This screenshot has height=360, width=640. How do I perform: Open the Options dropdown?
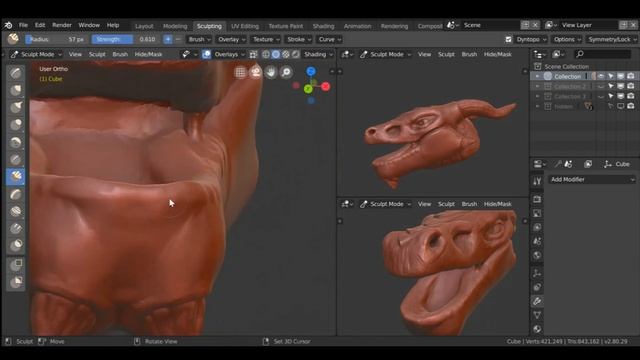point(567,40)
